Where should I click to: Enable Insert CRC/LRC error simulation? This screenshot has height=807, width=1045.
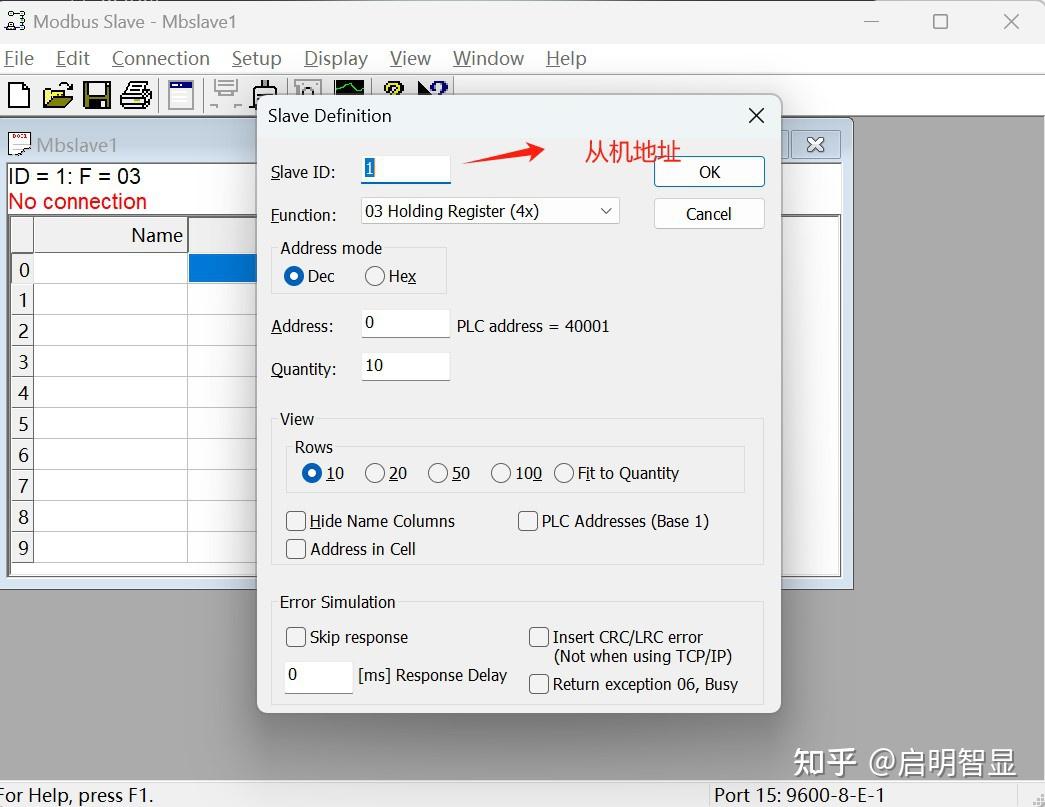539,636
